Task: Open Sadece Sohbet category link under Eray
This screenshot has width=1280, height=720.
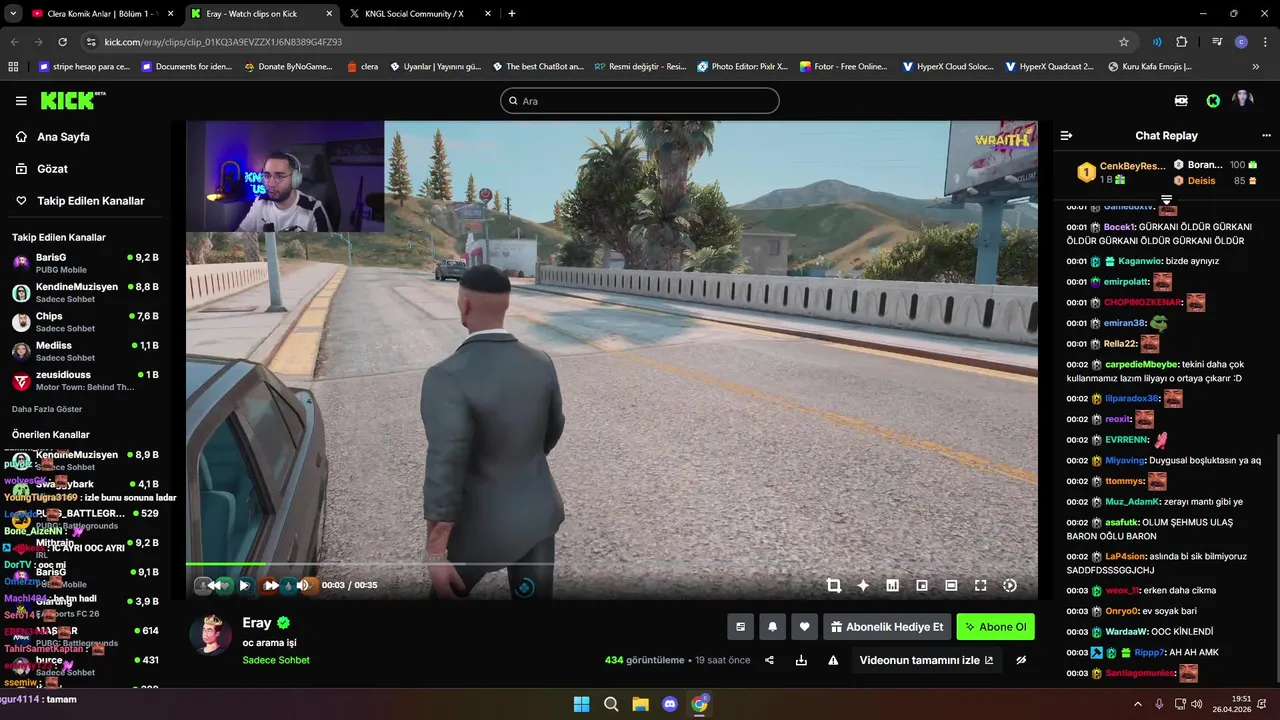Action: pyautogui.click(x=276, y=660)
